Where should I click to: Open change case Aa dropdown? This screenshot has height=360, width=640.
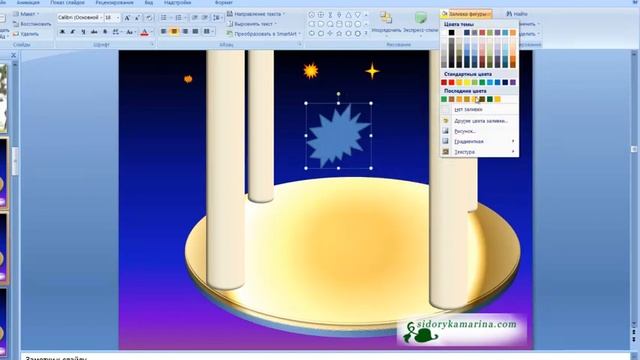[131, 32]
